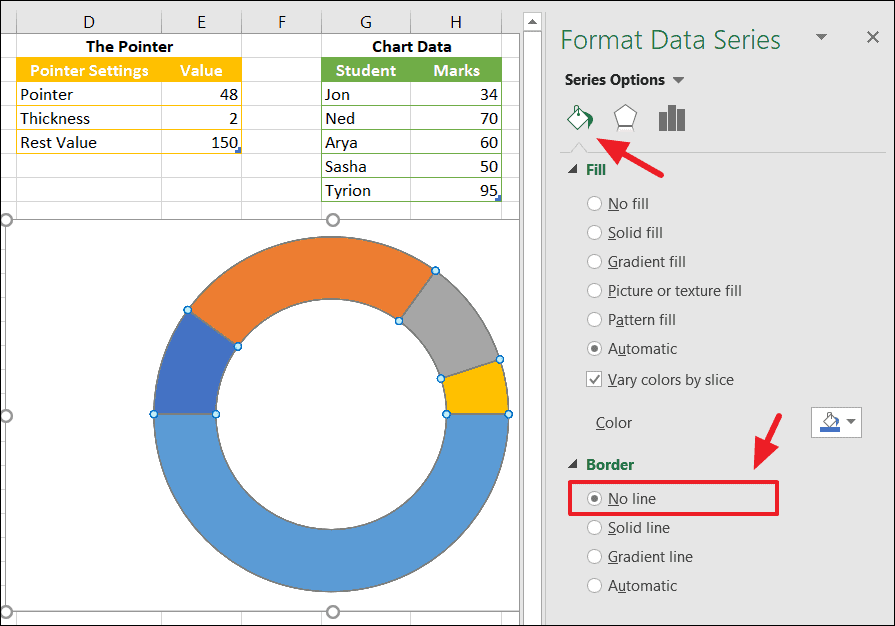Screen dimensions: 895x626
Task: Select the Fill & Line paint bucket icon
Action: pos(579,117)
